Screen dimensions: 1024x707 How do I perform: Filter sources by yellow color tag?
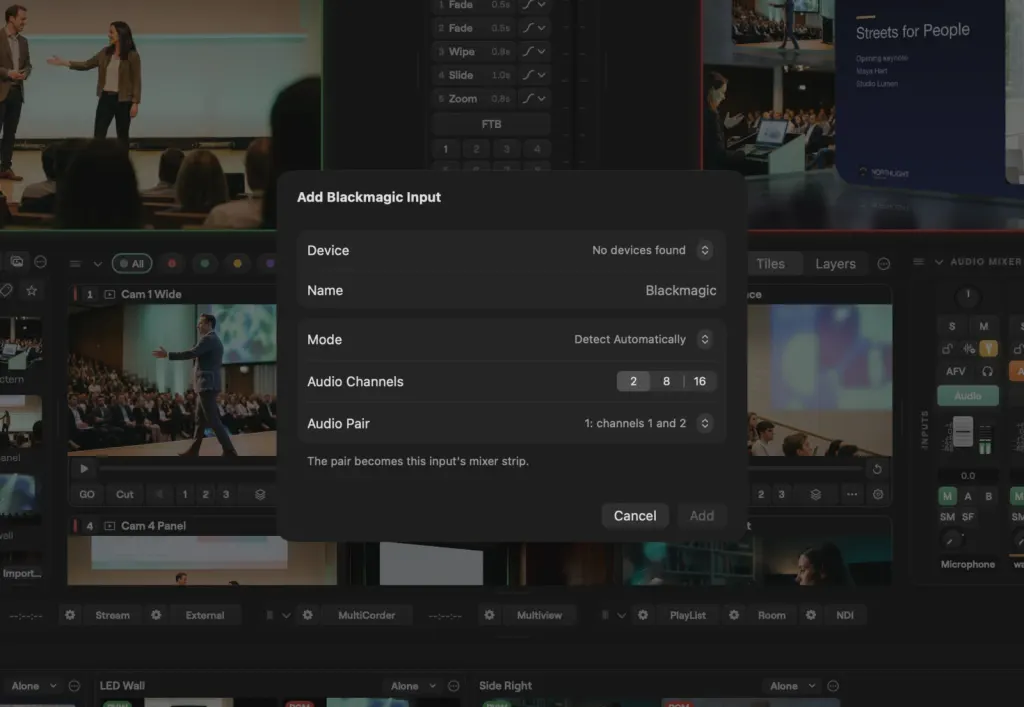(238, 264)
